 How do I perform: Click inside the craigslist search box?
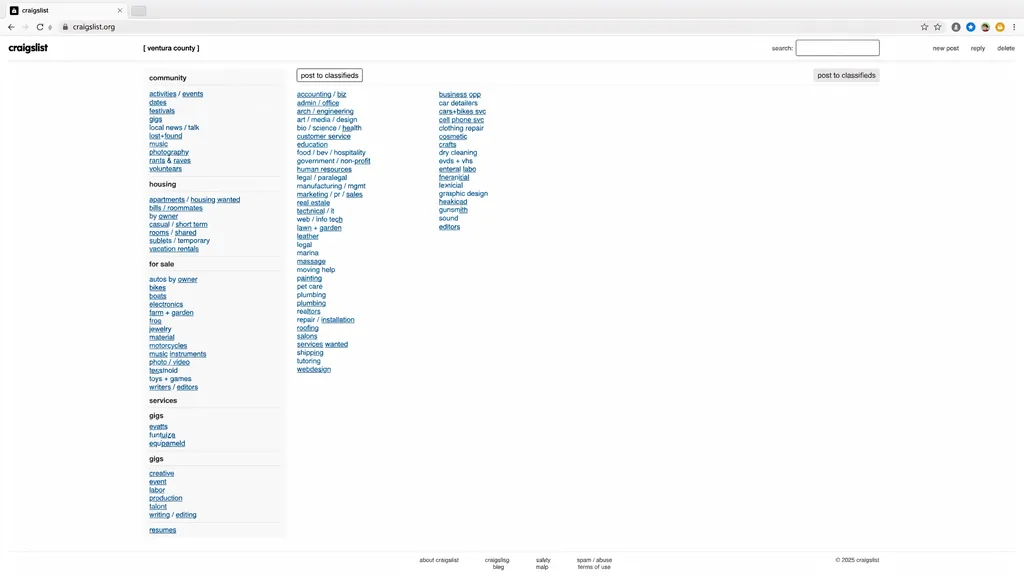[x=837, y=48]
